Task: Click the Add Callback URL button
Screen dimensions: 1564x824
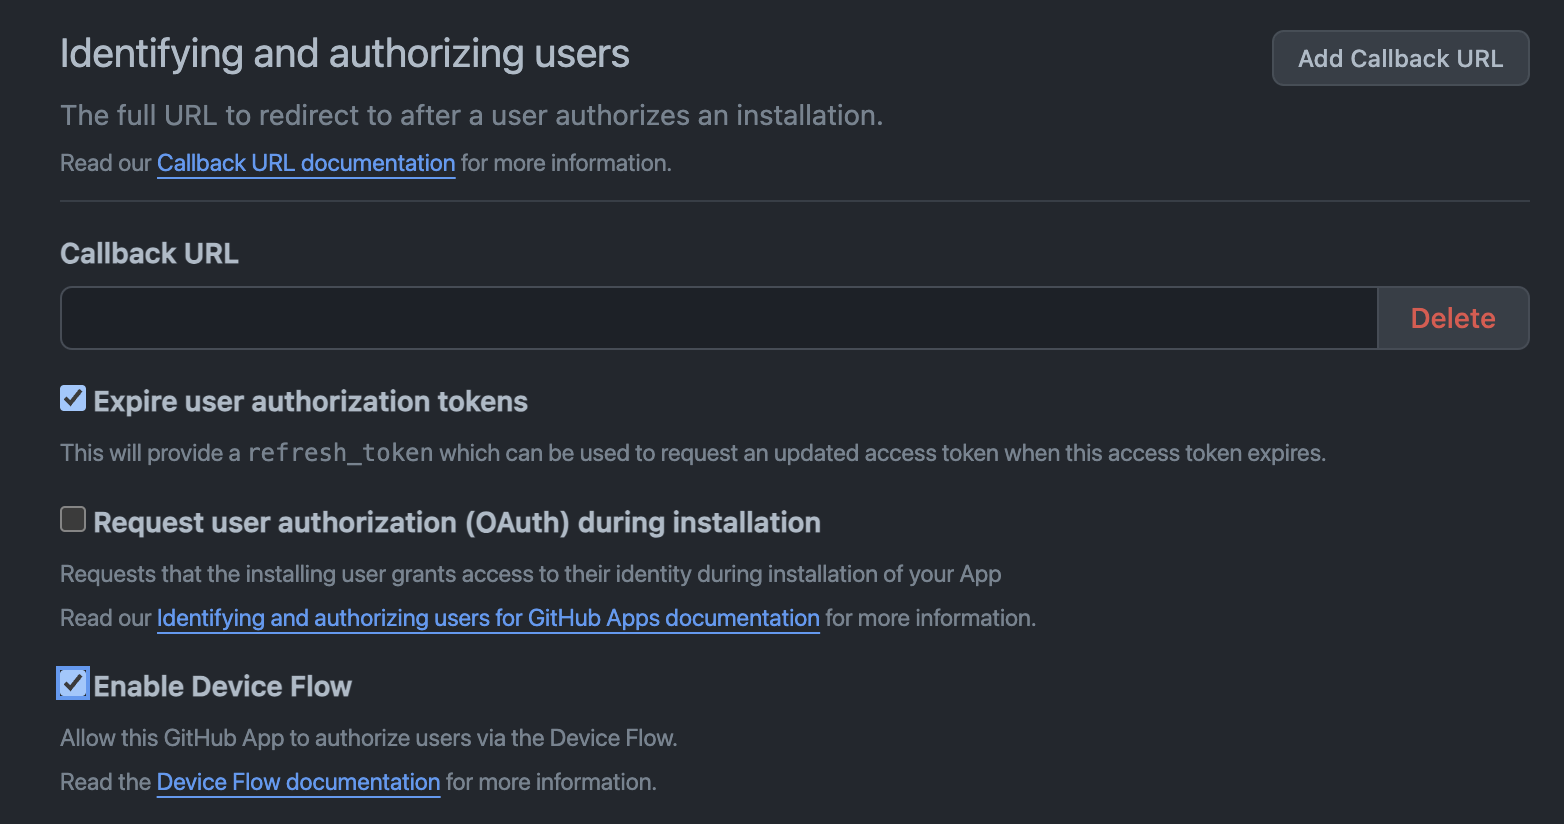Action: pyautogui.click(x=1399, y=58)
